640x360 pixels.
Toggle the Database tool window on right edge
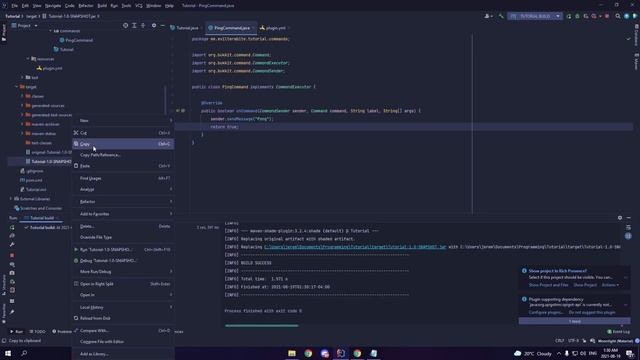coord(636,36)
